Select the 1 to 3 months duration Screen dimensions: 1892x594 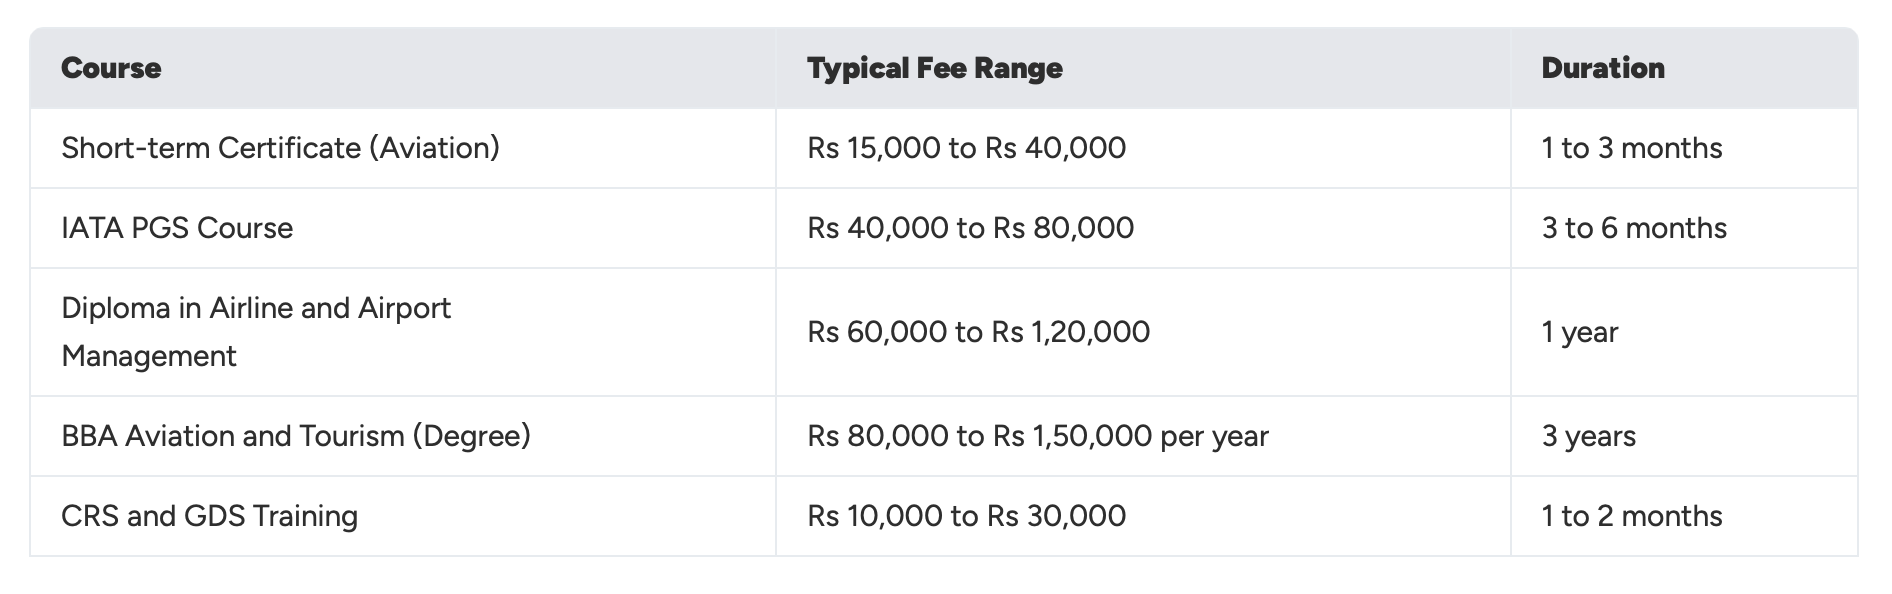coord(1631,148)
